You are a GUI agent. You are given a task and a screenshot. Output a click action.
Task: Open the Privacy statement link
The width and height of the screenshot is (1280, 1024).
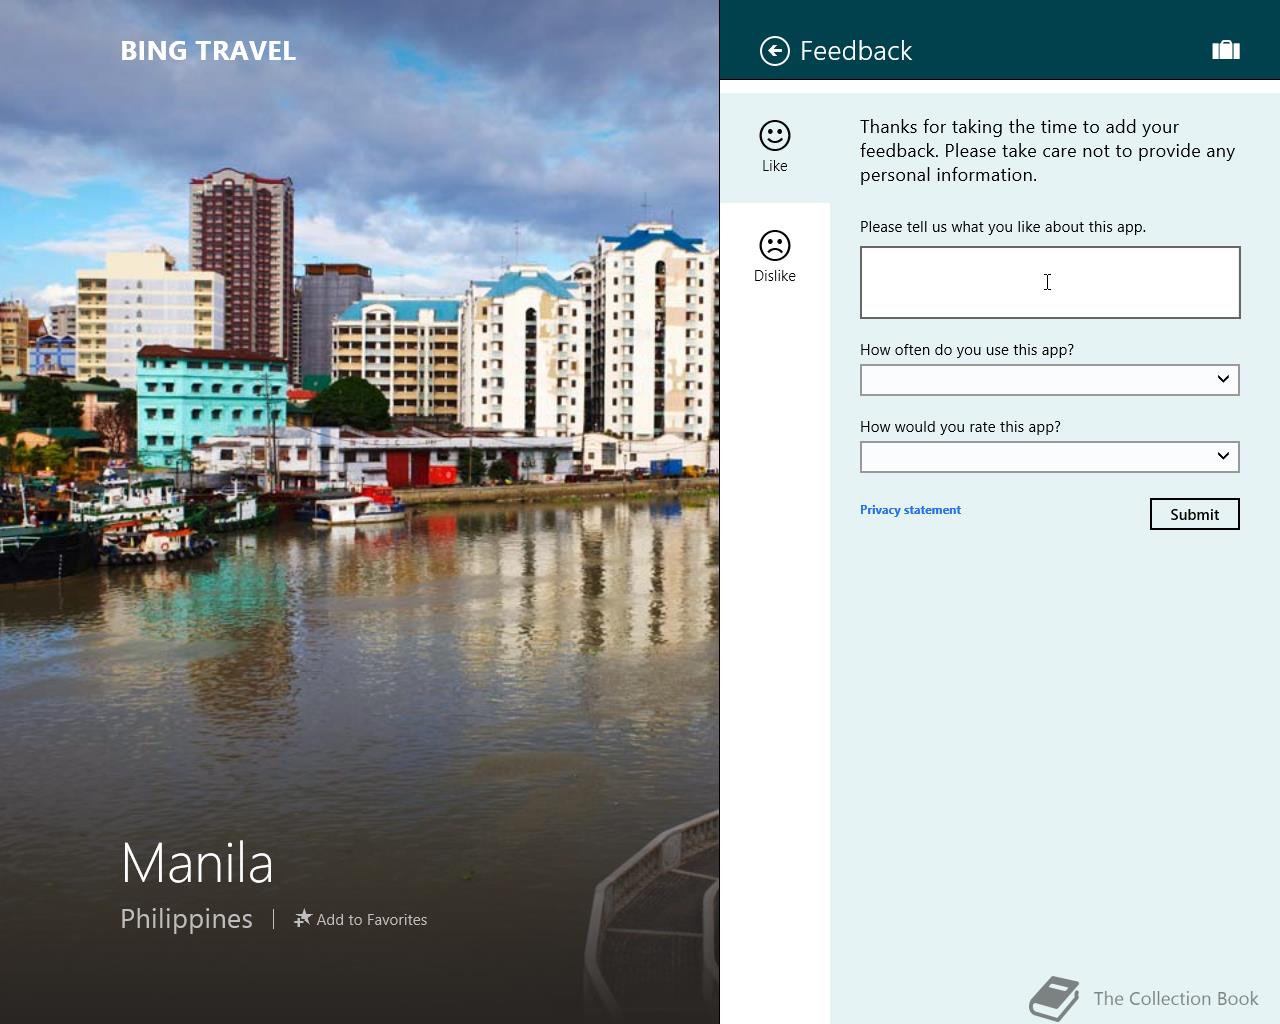point(910,510)
